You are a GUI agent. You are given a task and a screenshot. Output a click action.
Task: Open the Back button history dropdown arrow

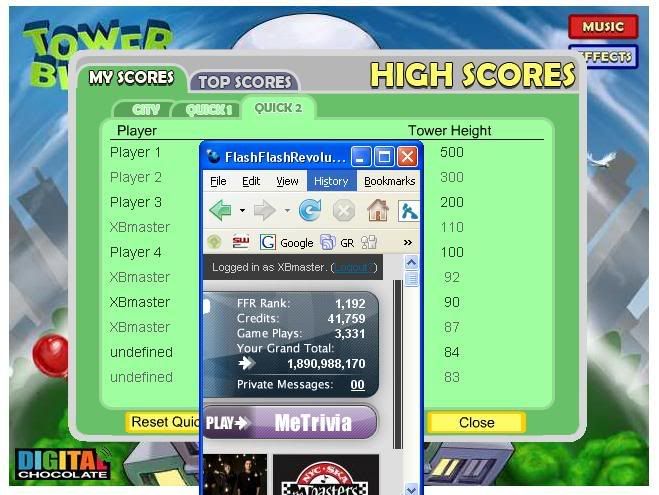tap(241, 211)
